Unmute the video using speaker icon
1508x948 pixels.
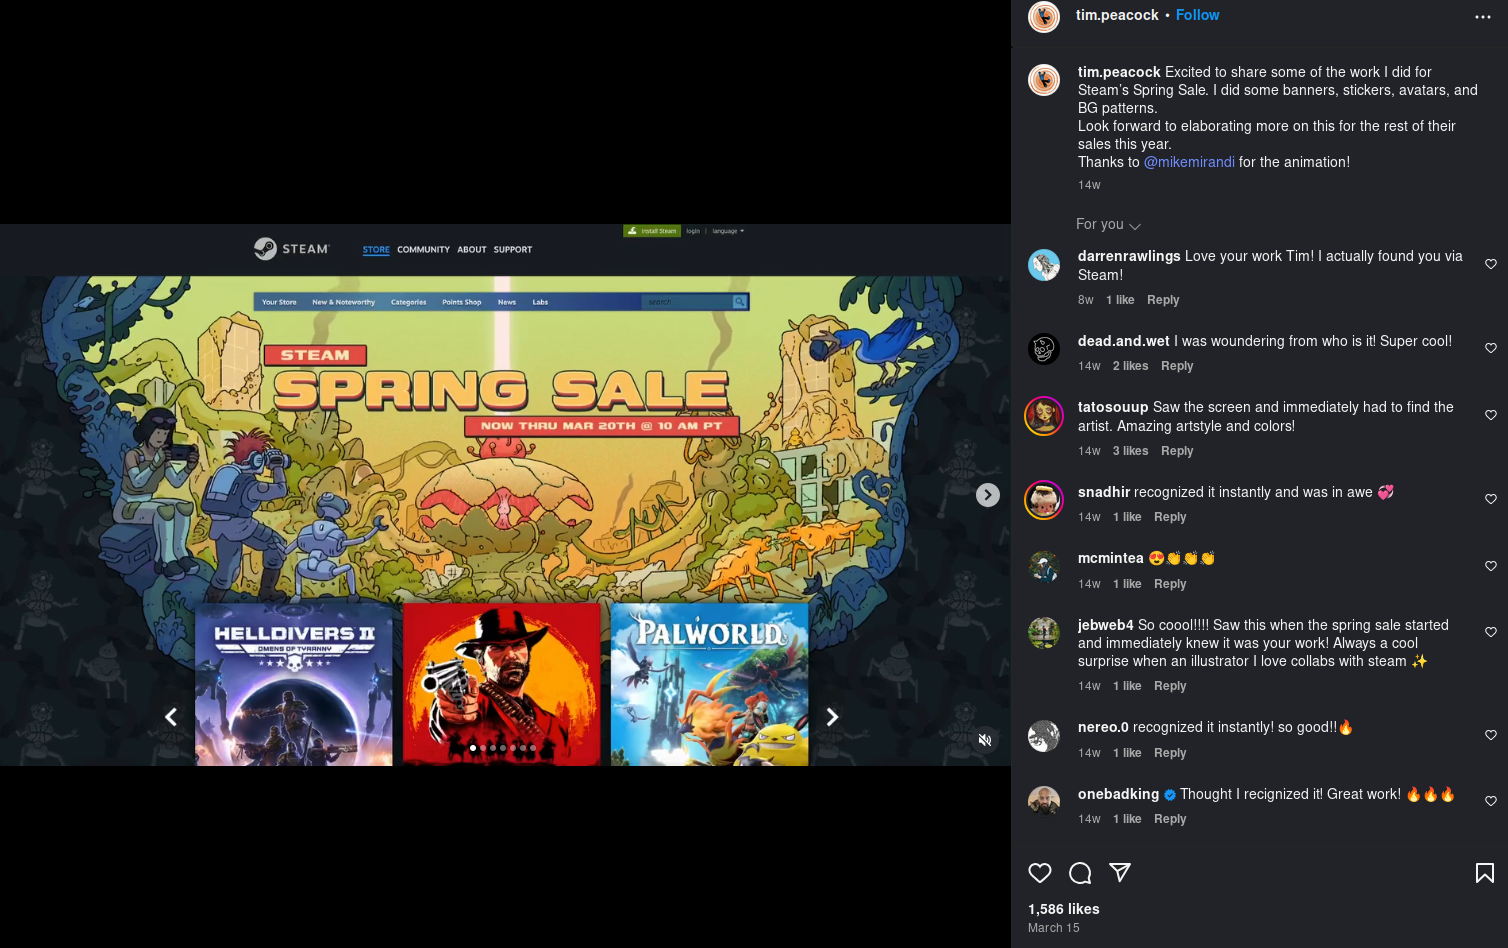click(x=985, y=740)
